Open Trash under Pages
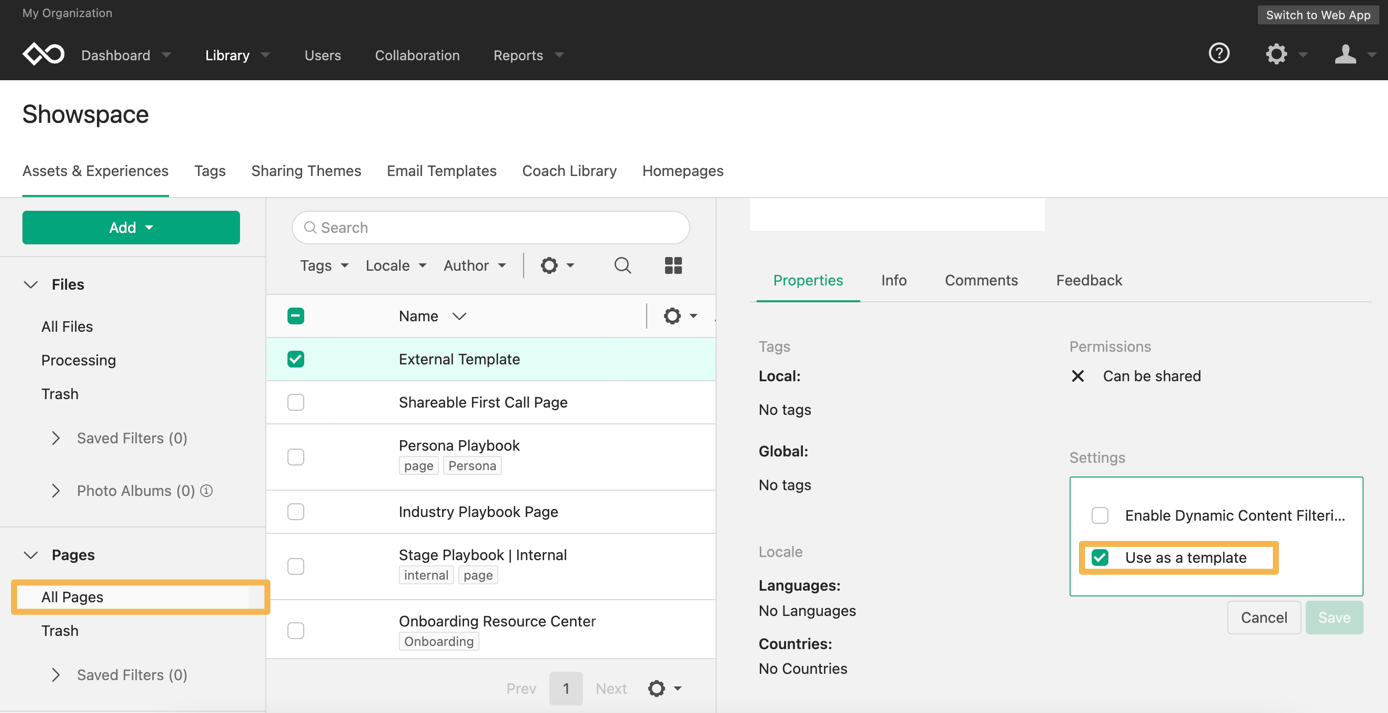 pyautogui.click(x=60, y=631)
